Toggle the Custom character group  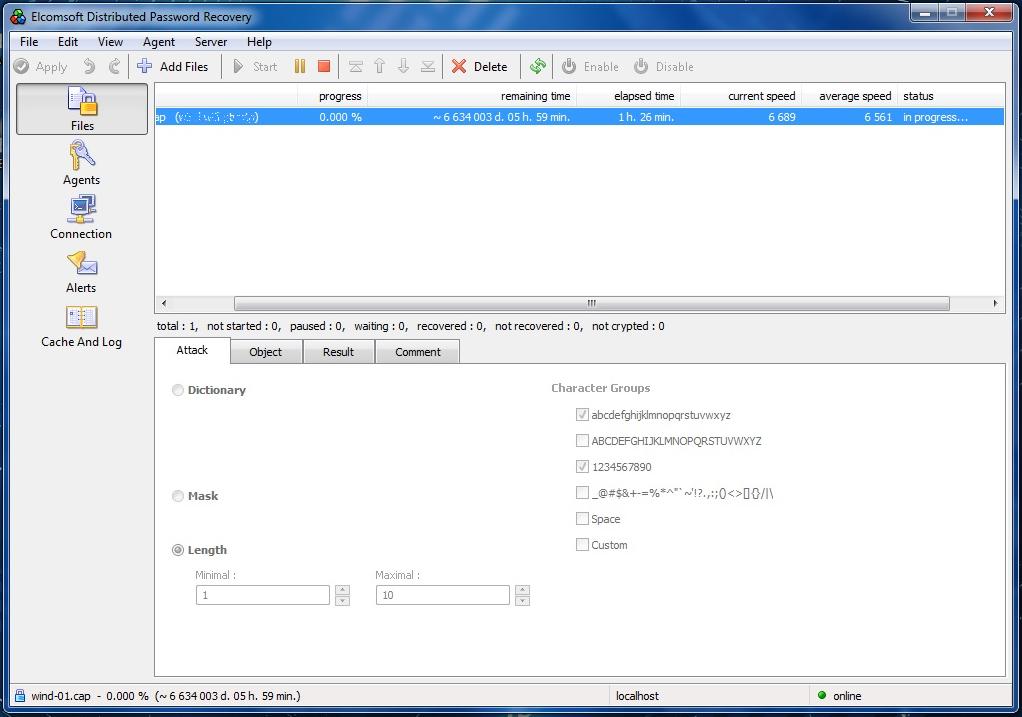[582, 545]
